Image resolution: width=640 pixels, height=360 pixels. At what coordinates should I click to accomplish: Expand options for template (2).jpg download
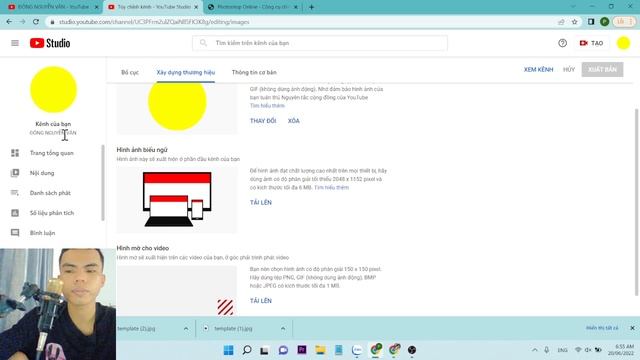tap(186, 329)
